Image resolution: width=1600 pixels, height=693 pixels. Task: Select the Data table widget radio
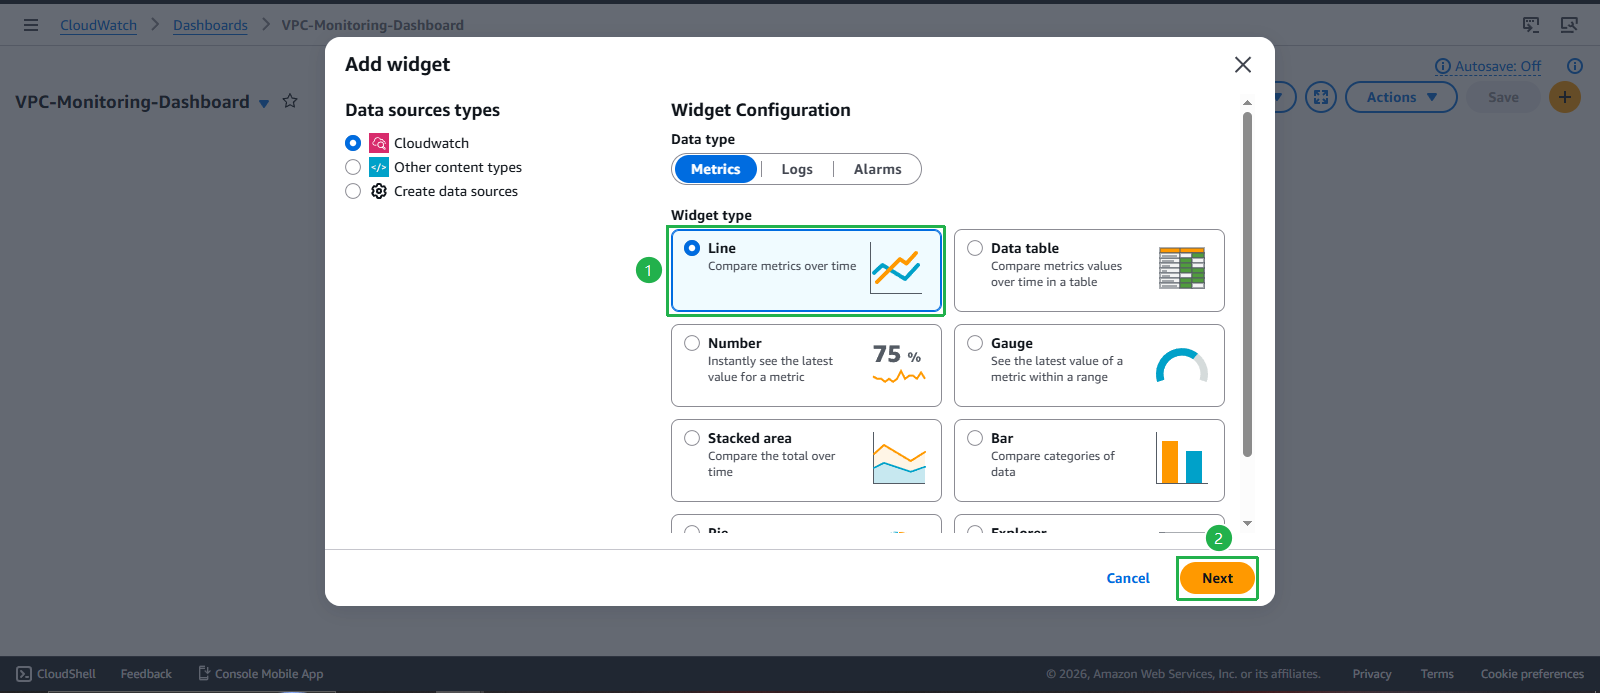[975, 248]
